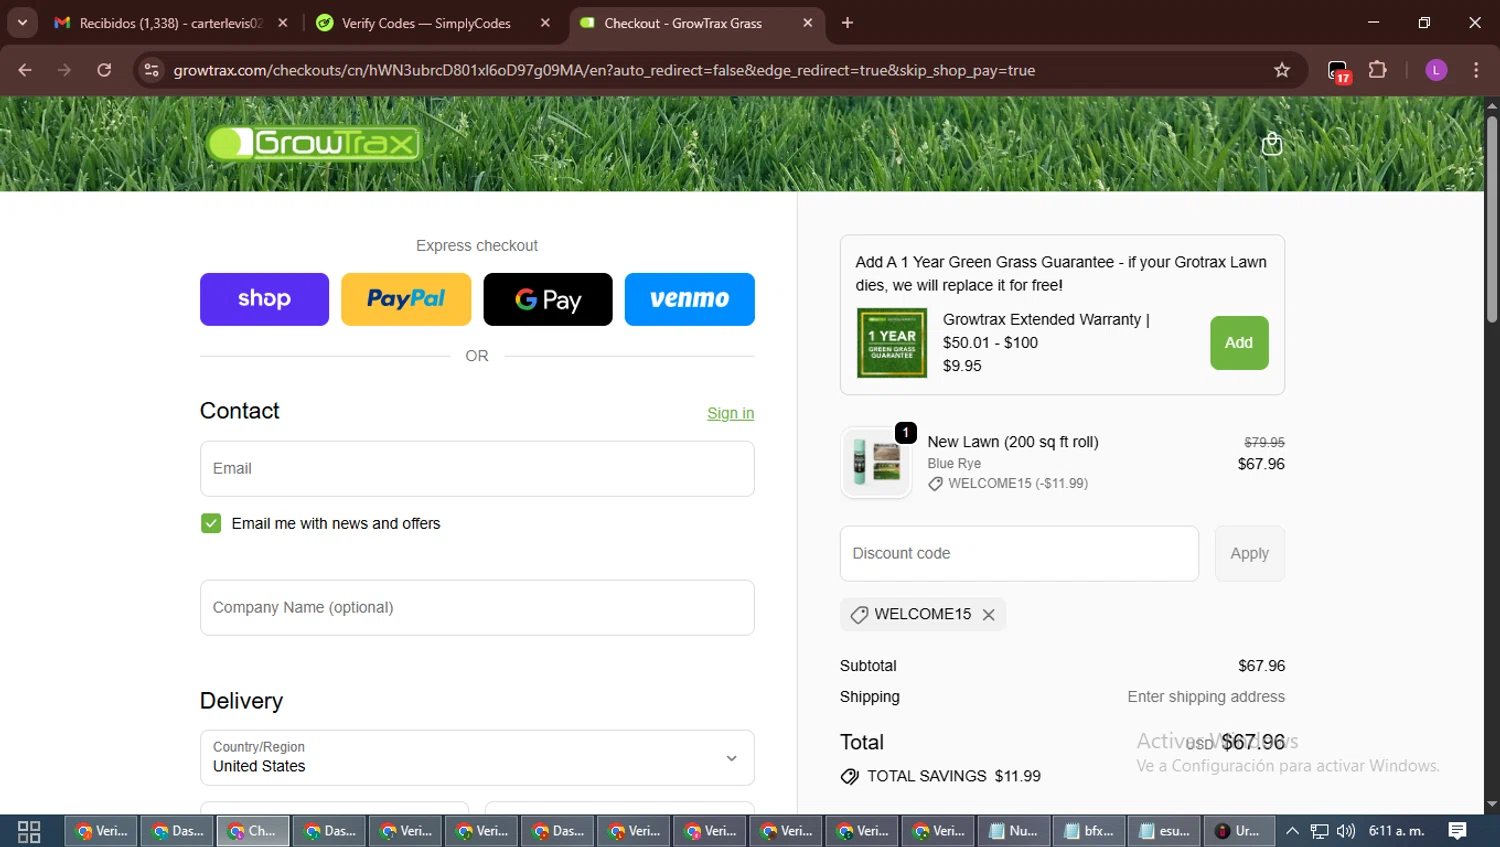Viewport: 1500px width, 847px height.
Task: Open Windows Task View button
Action: click(29, 831)
